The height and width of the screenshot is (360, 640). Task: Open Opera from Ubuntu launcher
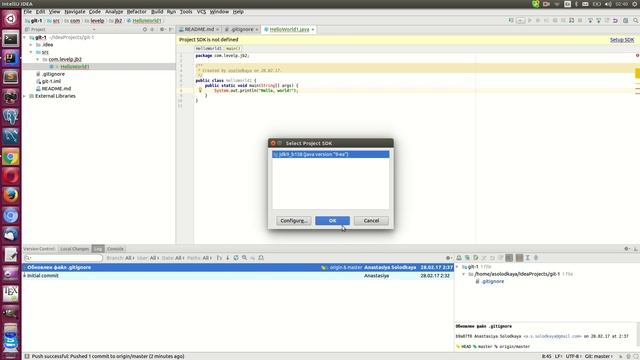click(11, 176)
